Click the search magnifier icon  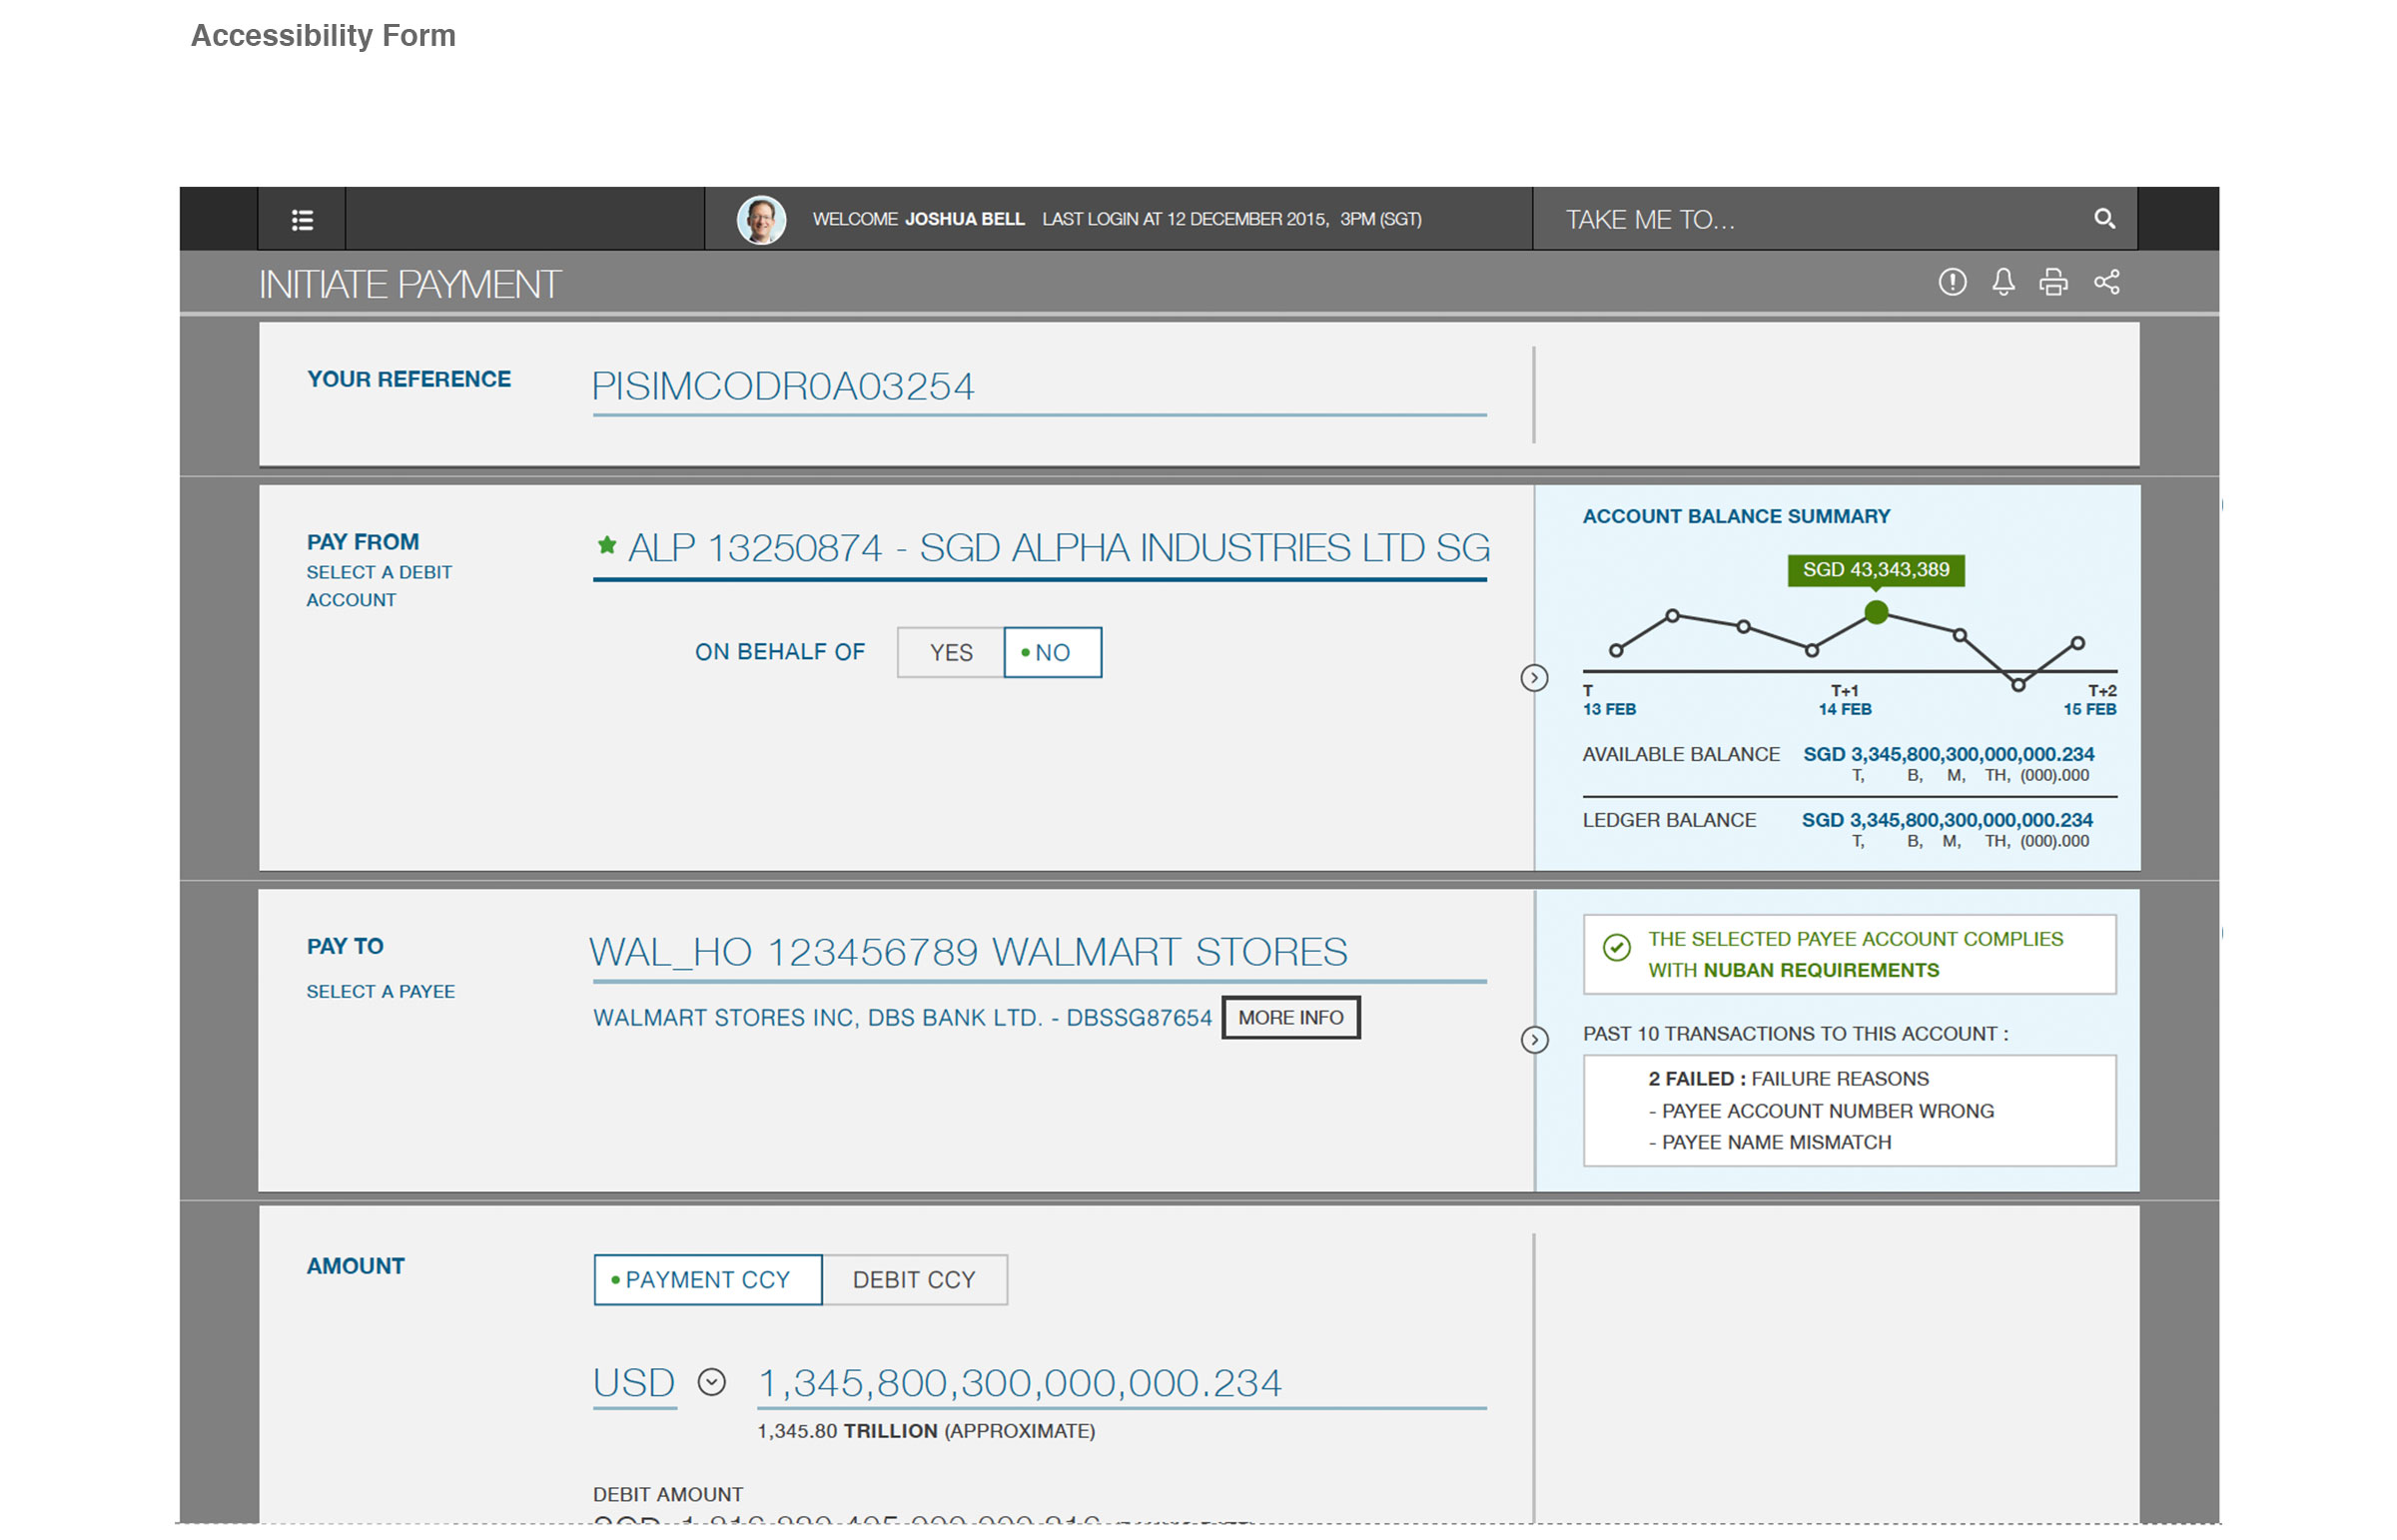[x=2105, y=218]
